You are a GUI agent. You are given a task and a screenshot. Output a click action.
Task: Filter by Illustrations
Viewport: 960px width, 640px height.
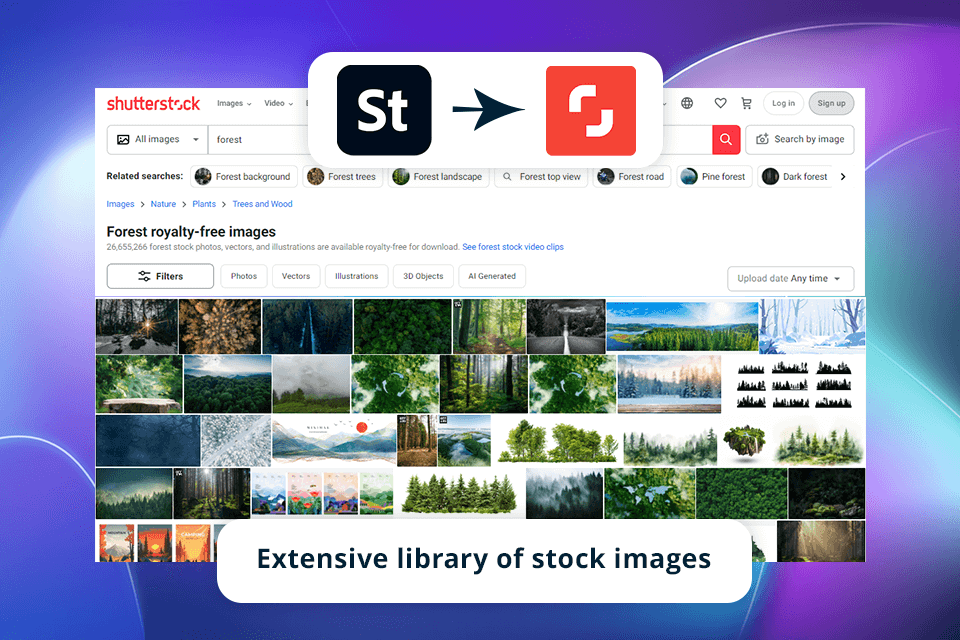pyautogui.click(x=356, y=276)
